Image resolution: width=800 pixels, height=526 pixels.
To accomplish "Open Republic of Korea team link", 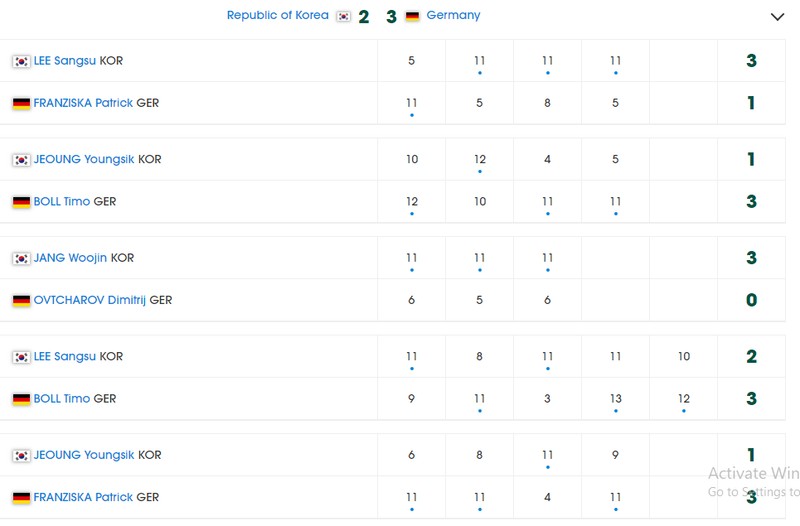I will (x=278, y=15).
